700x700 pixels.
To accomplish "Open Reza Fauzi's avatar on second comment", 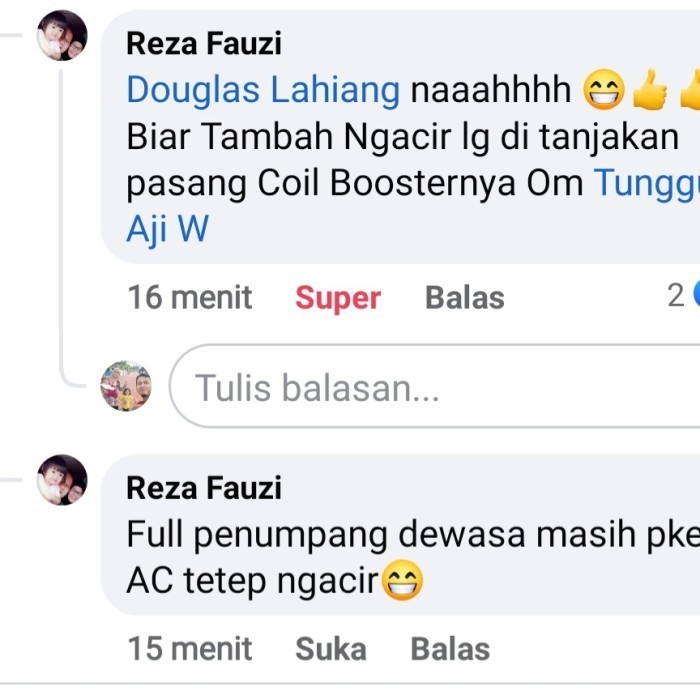I will [x=62, y=480].
